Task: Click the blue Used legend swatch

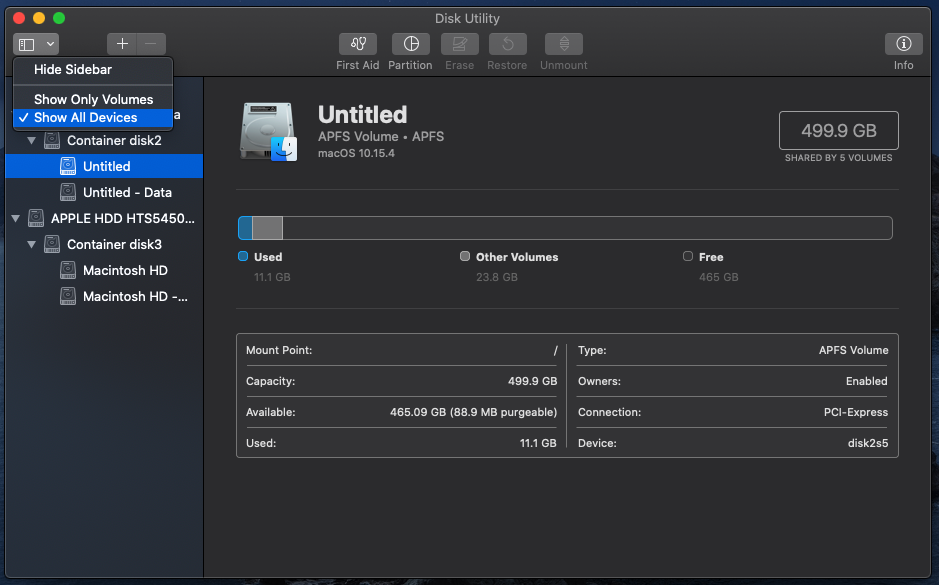Action: point(243,256)
